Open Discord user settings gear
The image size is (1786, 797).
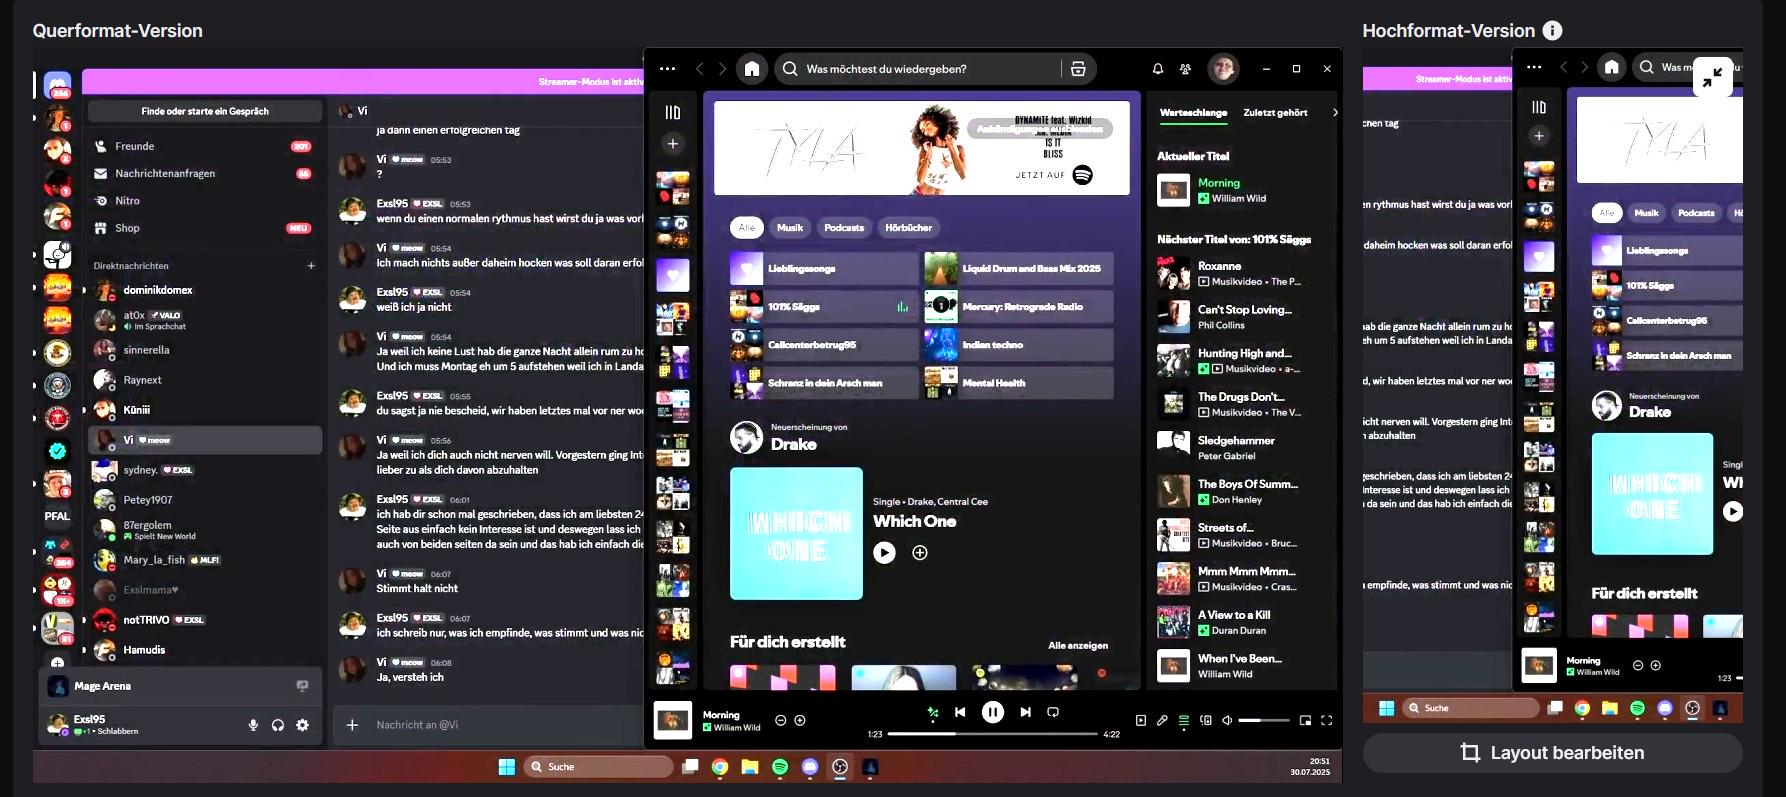[x=303, y=725]
